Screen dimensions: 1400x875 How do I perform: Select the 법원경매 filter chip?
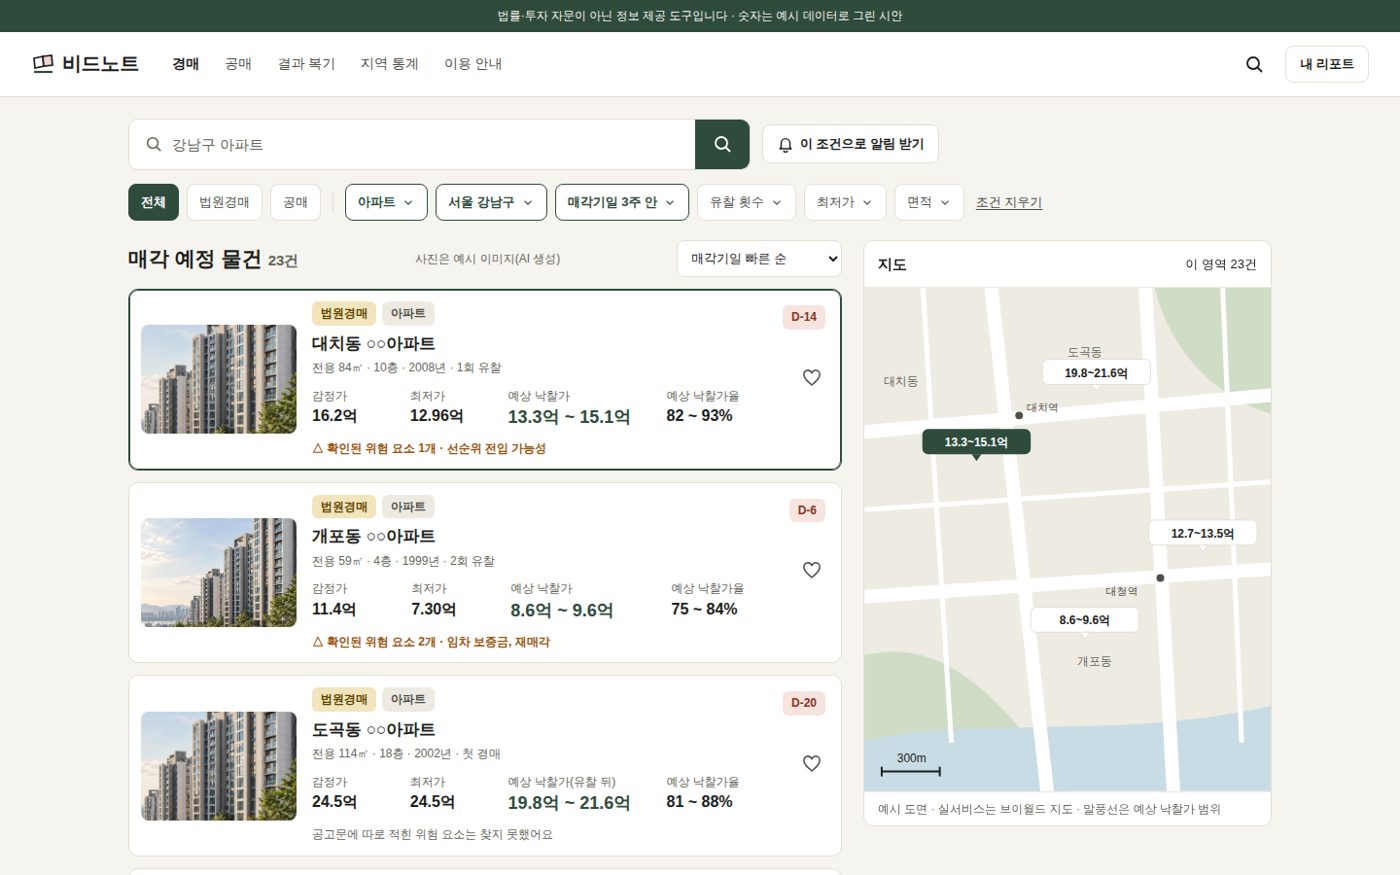[x=224, y=202]
